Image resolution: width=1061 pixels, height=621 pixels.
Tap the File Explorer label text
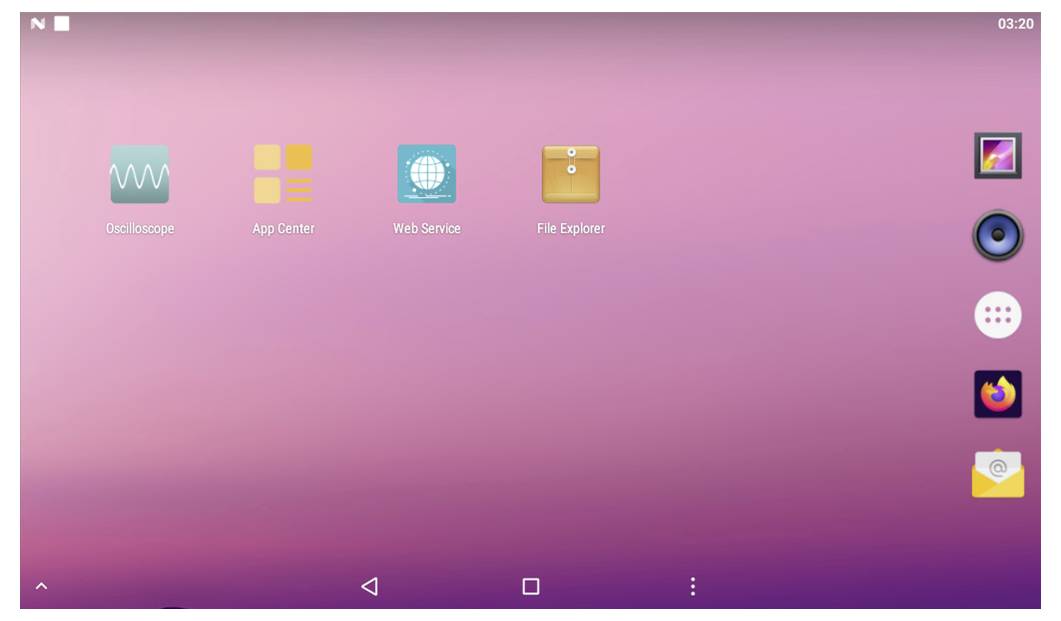pos(571,228)
